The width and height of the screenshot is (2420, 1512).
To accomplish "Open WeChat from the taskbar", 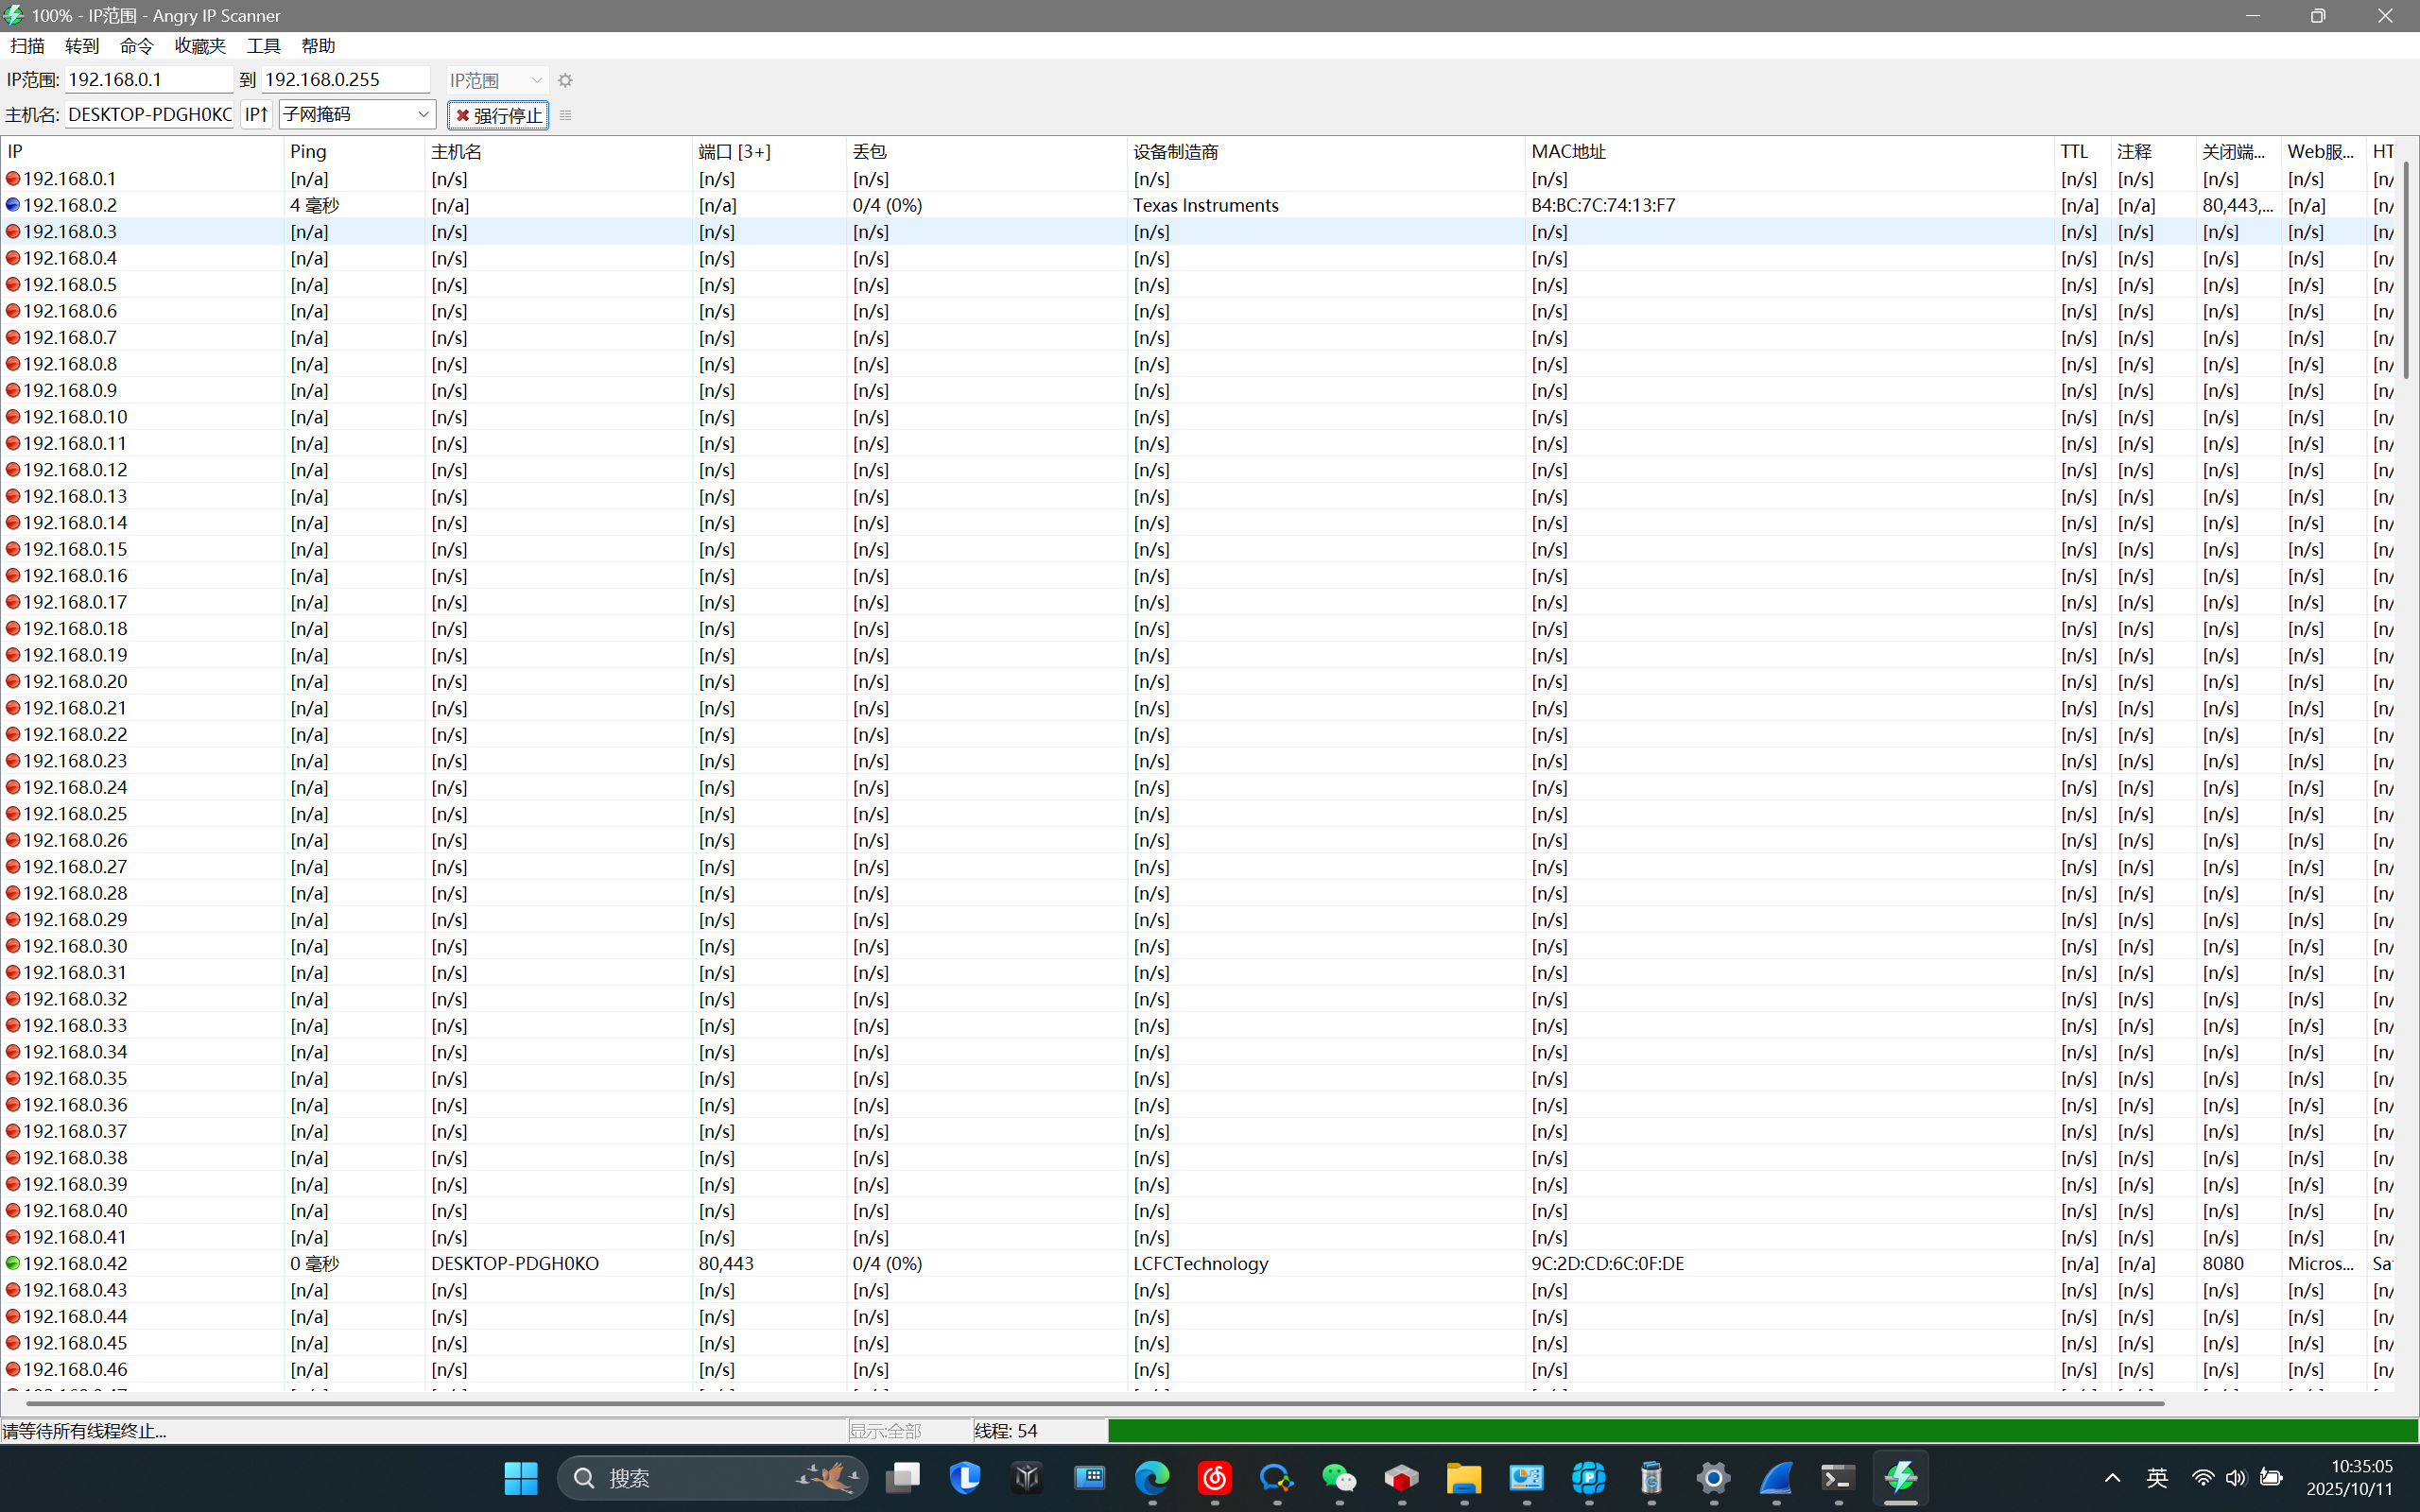I will click(x=1339, y=1478).
